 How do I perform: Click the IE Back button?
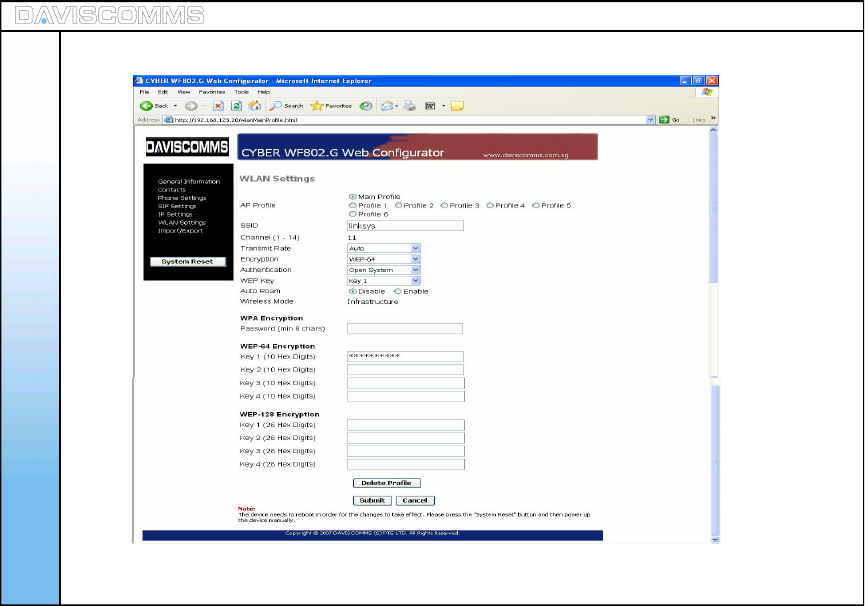coord(154,106)
